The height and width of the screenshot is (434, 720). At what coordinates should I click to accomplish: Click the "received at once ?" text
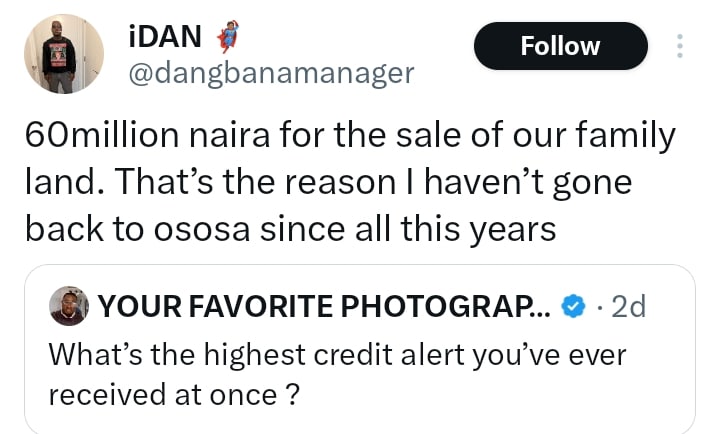click(x=174, y=395)
